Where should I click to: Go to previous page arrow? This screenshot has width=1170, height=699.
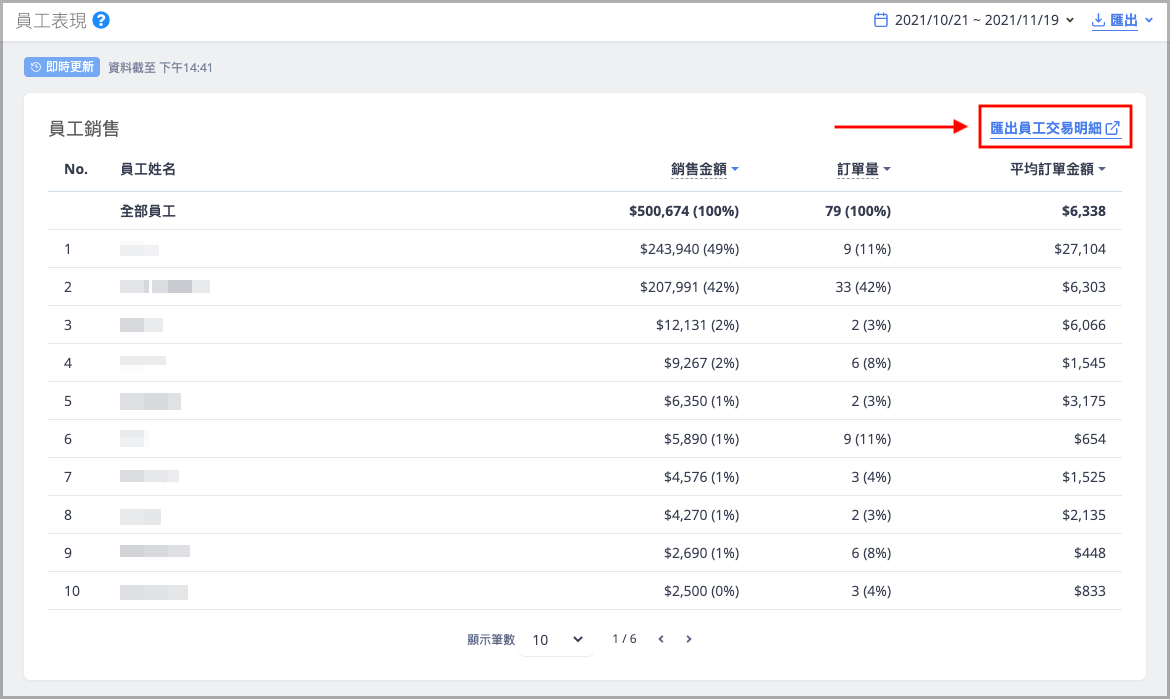[x=661, y=639]
